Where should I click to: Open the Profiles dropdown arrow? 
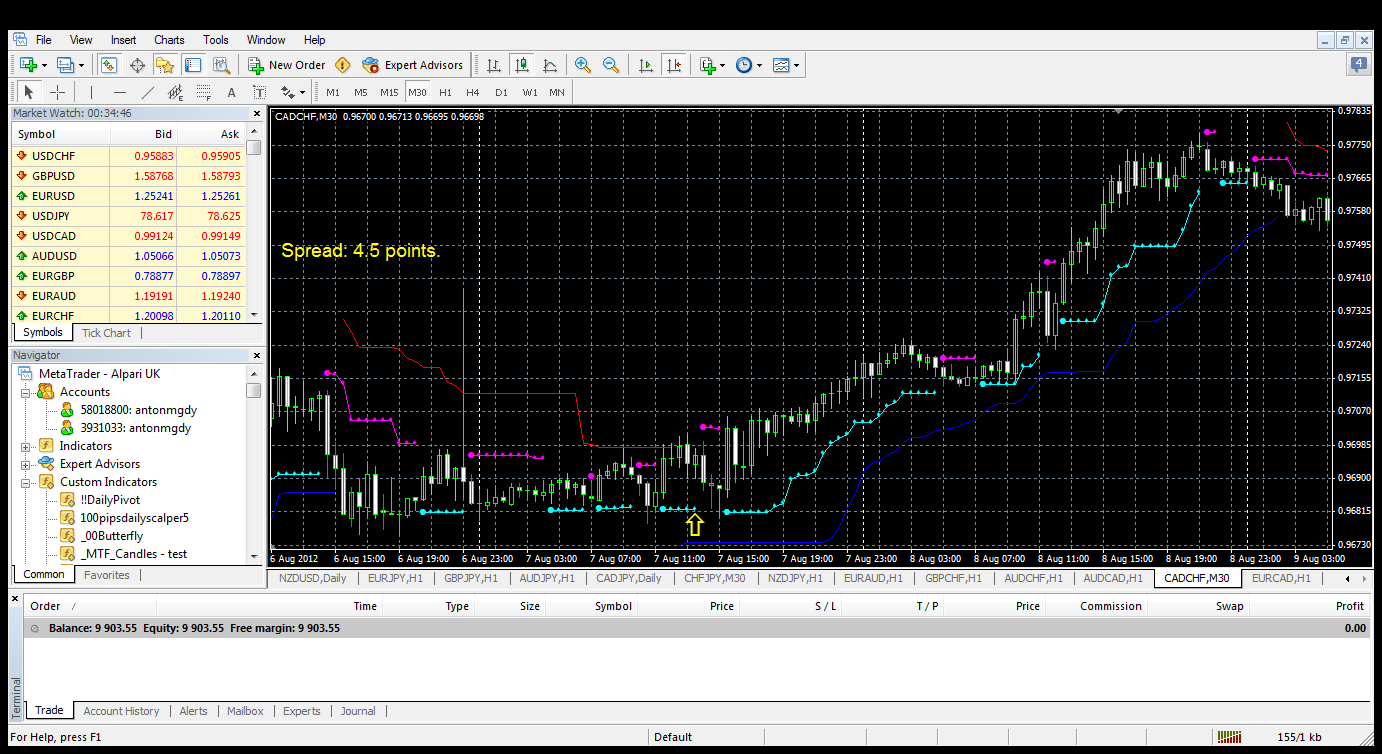tap(82, 65)
